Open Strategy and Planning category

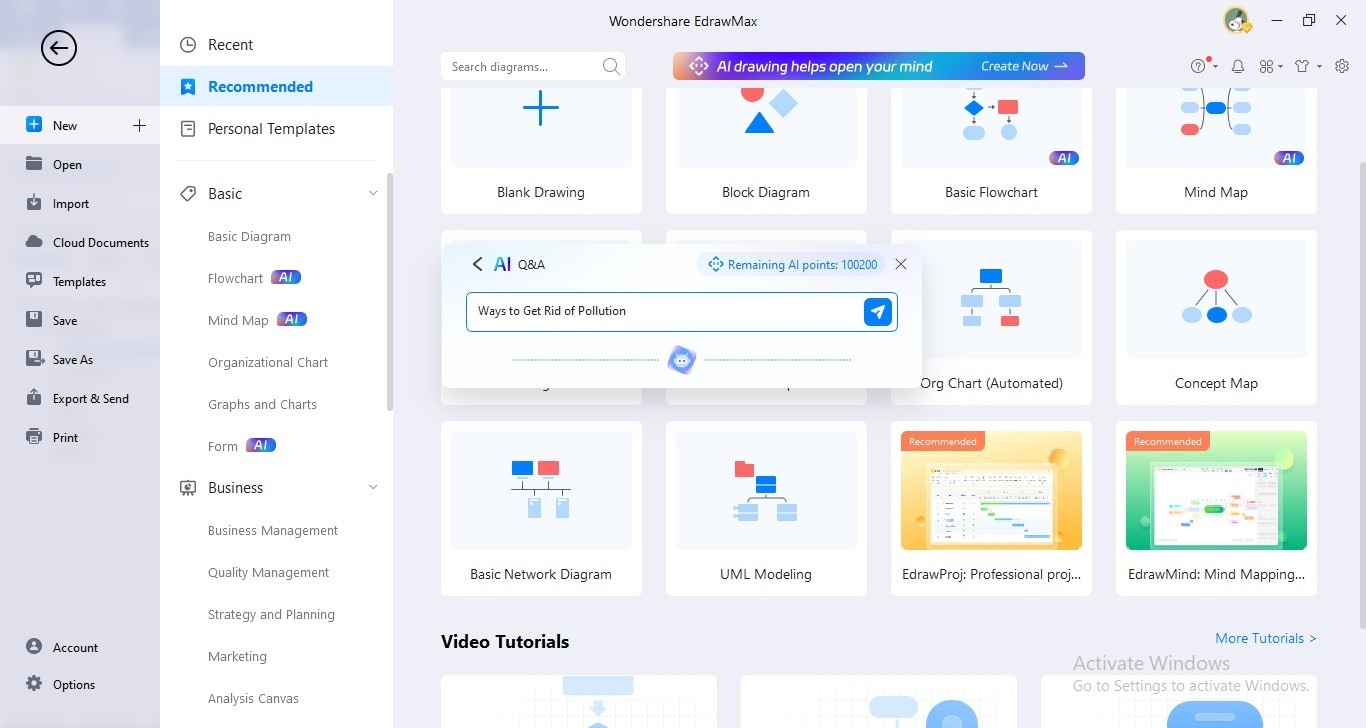[x=271, y=614]
